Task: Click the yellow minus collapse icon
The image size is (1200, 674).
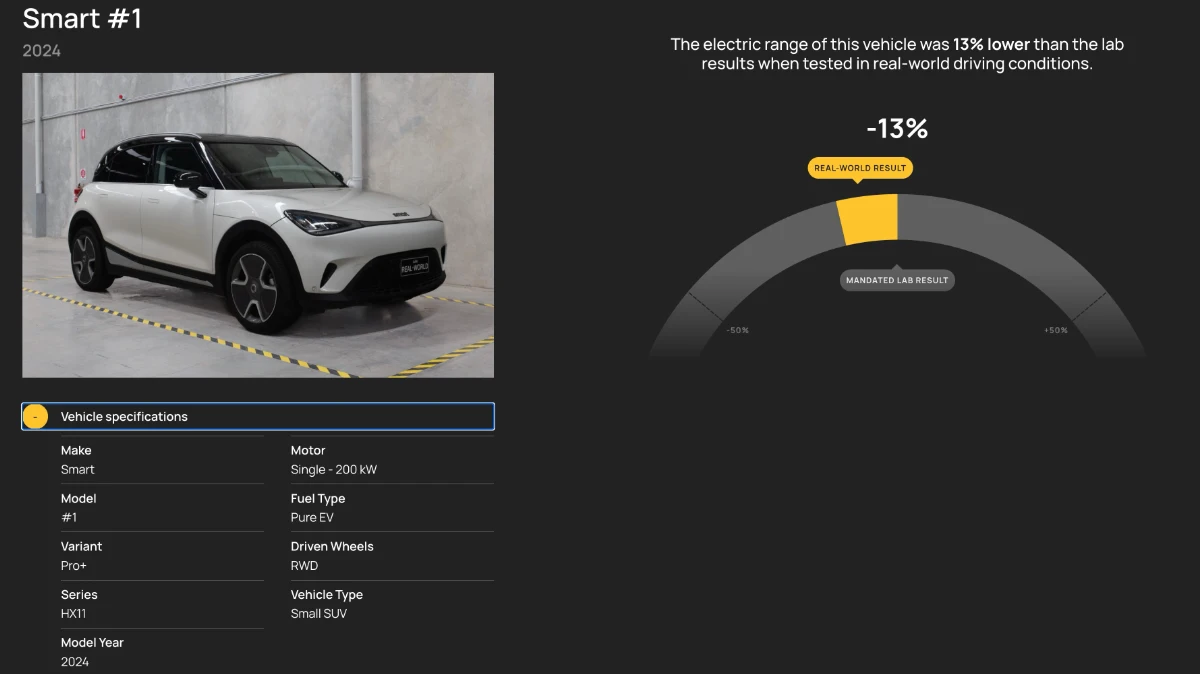Action: (35, 417)
